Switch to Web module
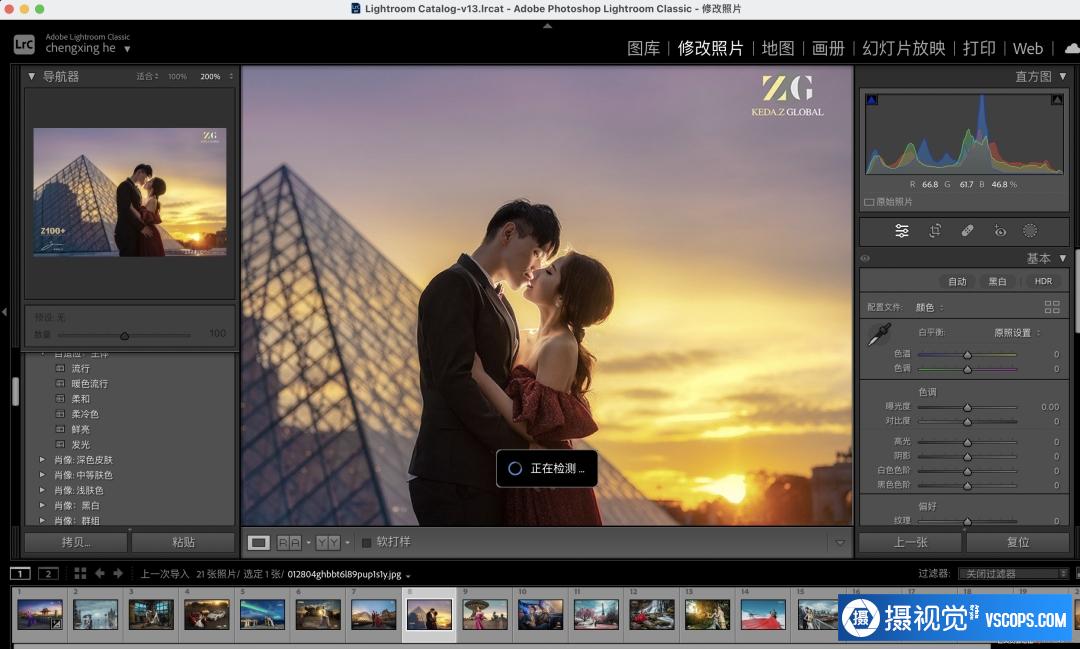 point(1028,48)
